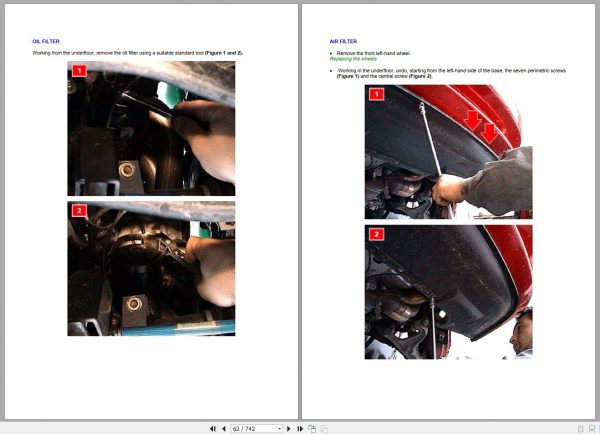600x434 pixels.
Task: Click the AIR FILTER heading
Action: tap(343, 41)
